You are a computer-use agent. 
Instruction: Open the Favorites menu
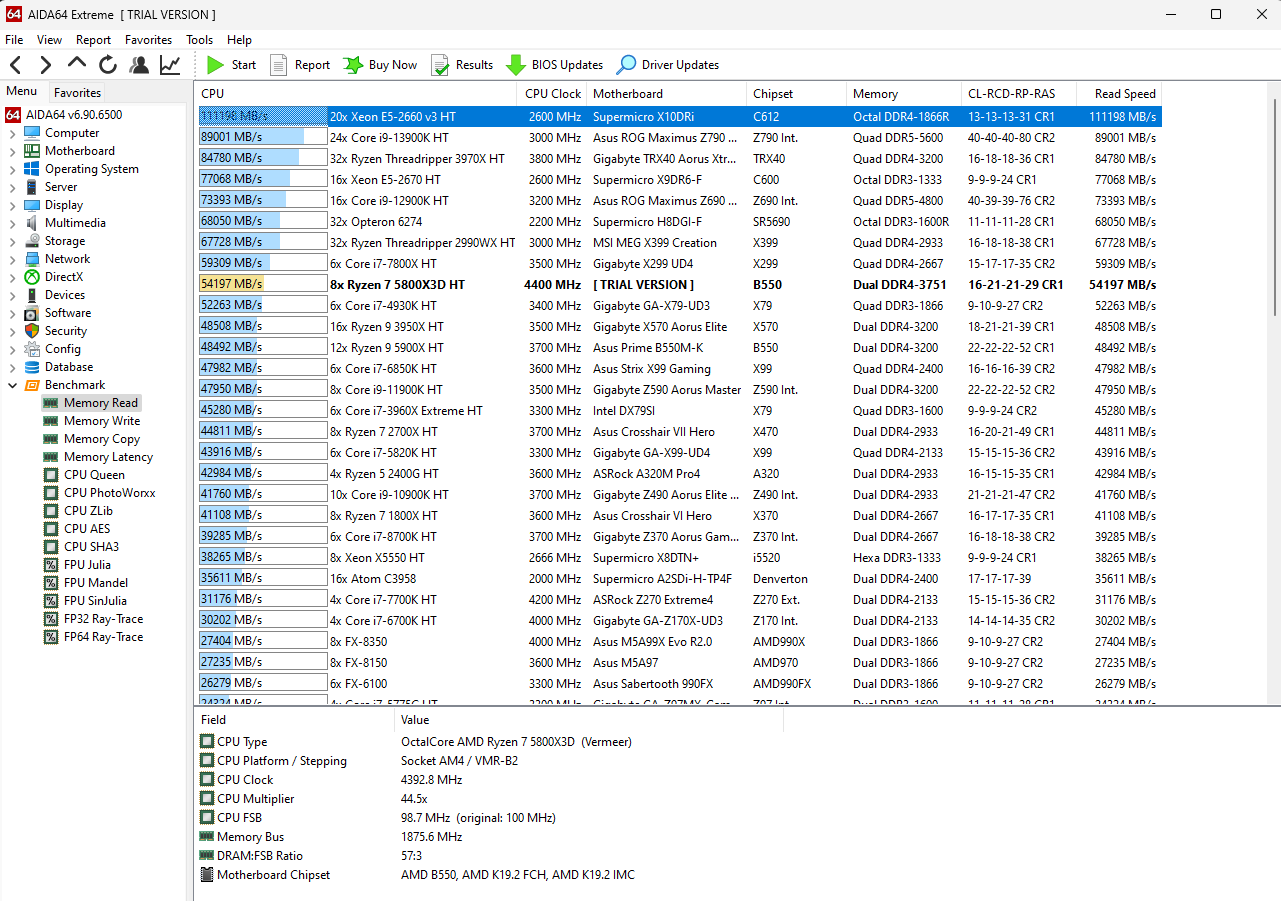pos(149,40)
